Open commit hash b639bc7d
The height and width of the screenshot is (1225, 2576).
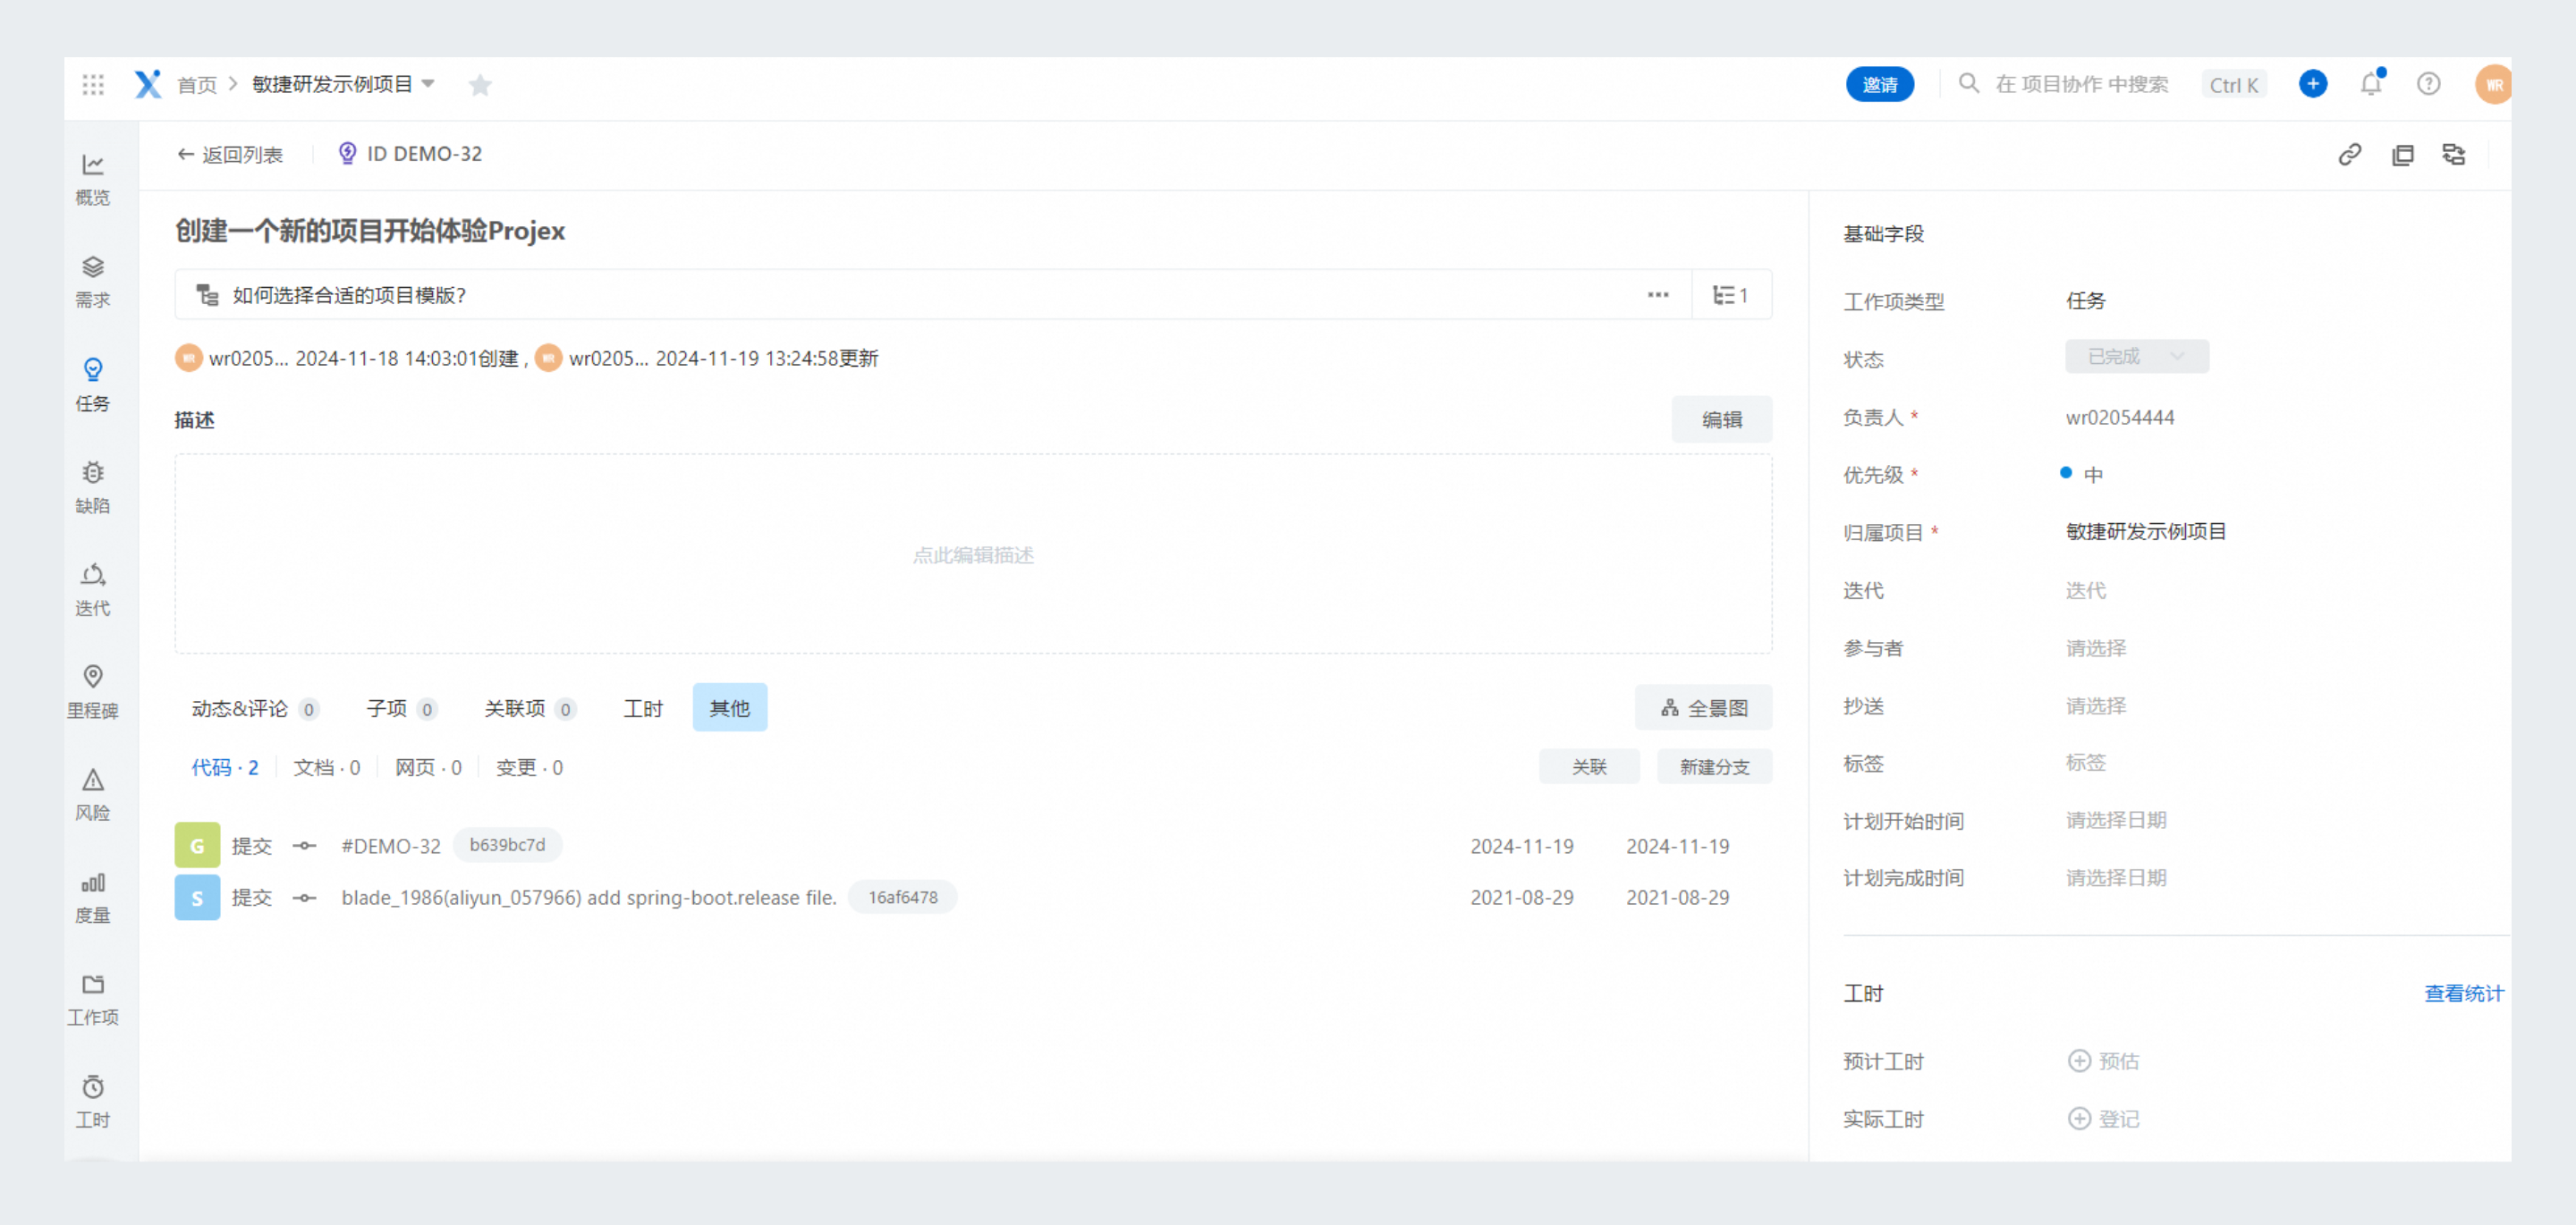coord(507,845)
